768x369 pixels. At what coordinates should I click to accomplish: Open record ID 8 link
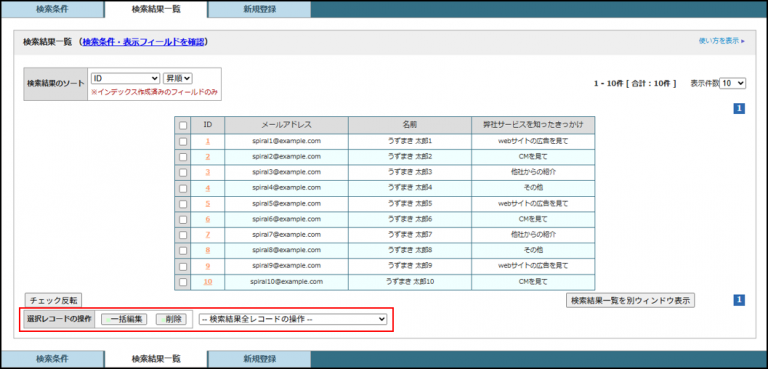pos(208,250)
